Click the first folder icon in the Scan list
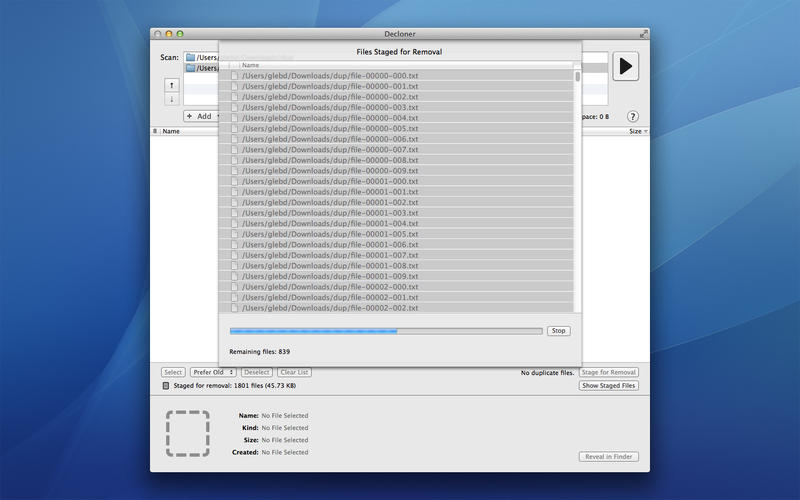The width and height of the screenshot is (800, 500). pyautogui.click(x=191, y=57)
